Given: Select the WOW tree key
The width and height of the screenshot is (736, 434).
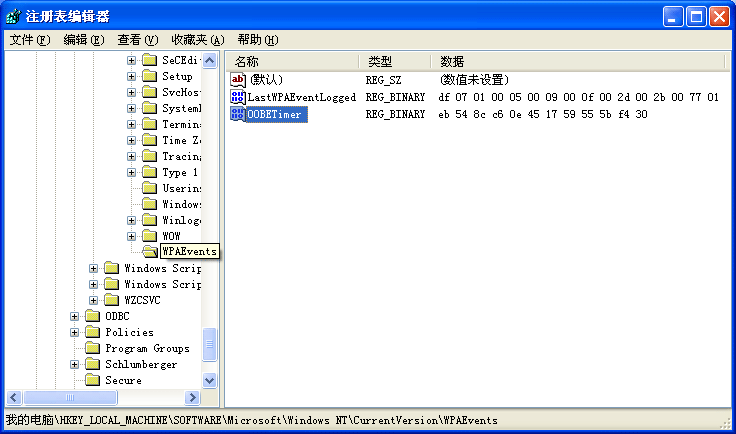Looking at the screenshot, I should coord(172,236).
